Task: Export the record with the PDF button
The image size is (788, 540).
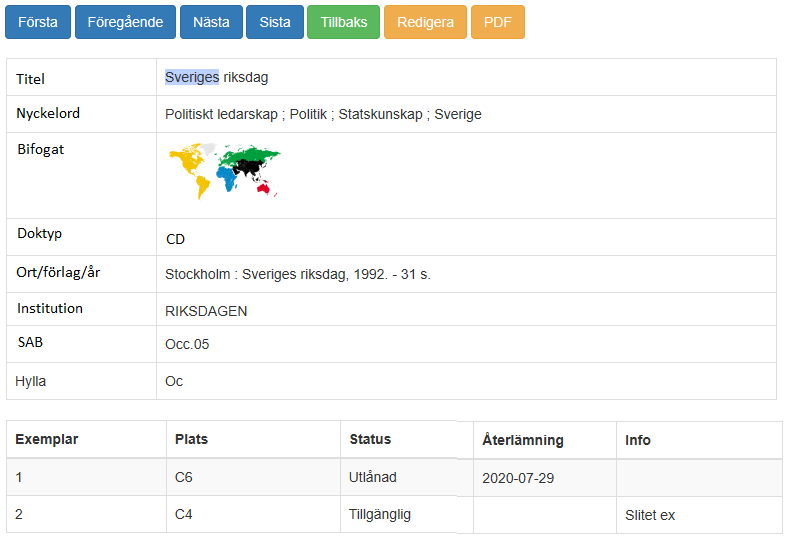Action: [x=498, y=22]
